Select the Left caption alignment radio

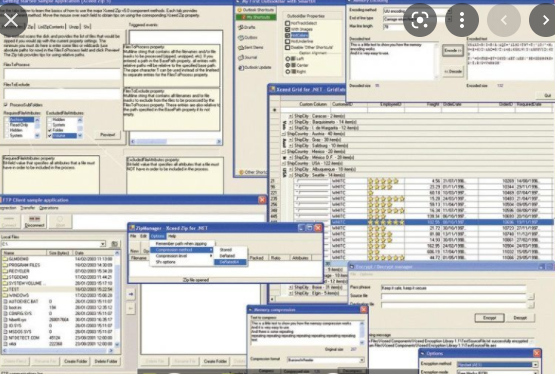287,59
